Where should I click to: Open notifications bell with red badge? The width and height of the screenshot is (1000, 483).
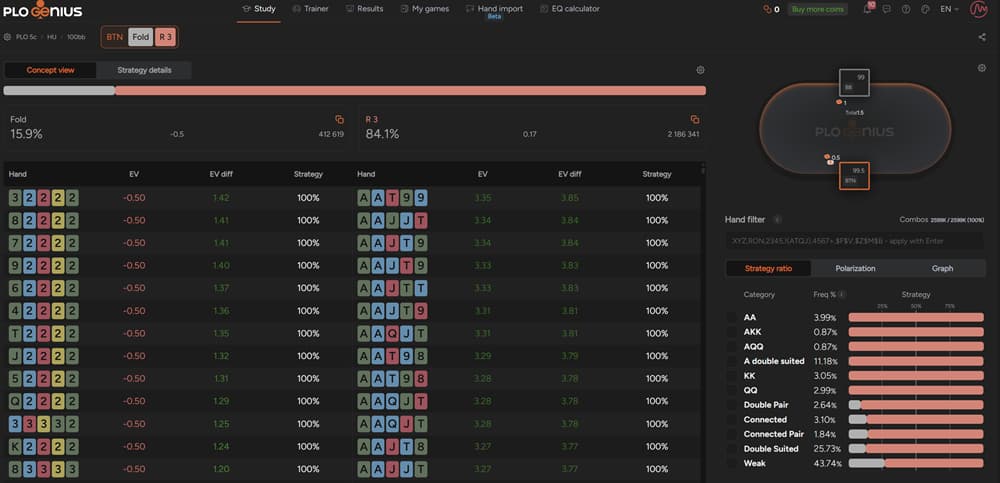868,9
